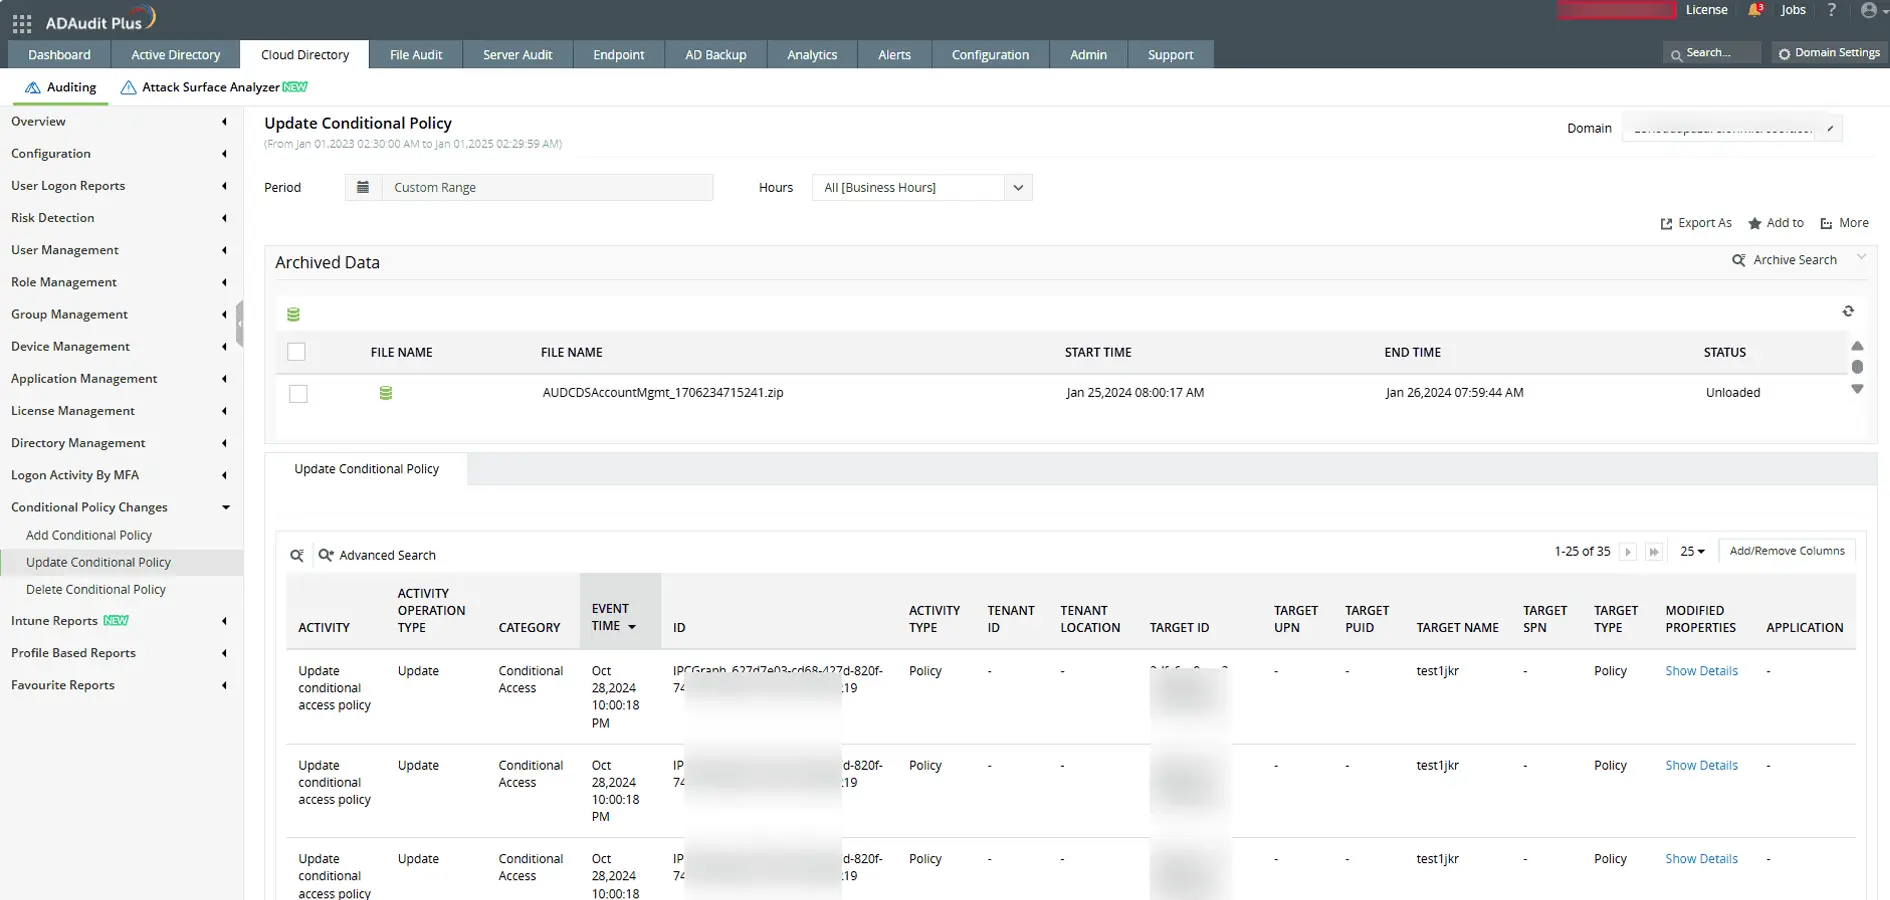
Task: Open Domain Settings
Action: pyautogui.click(x=1828, y=52)
